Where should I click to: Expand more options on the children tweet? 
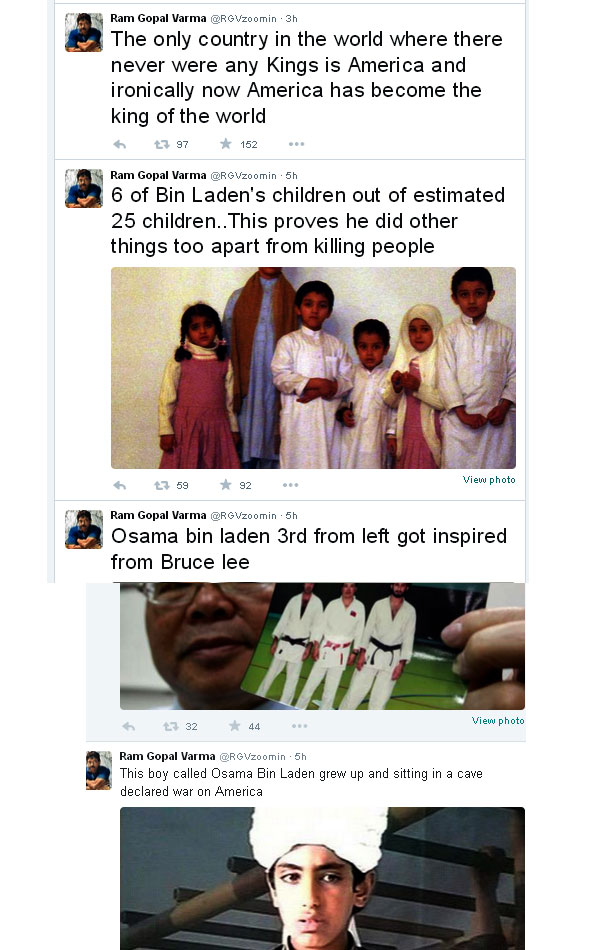pos(291,485)
